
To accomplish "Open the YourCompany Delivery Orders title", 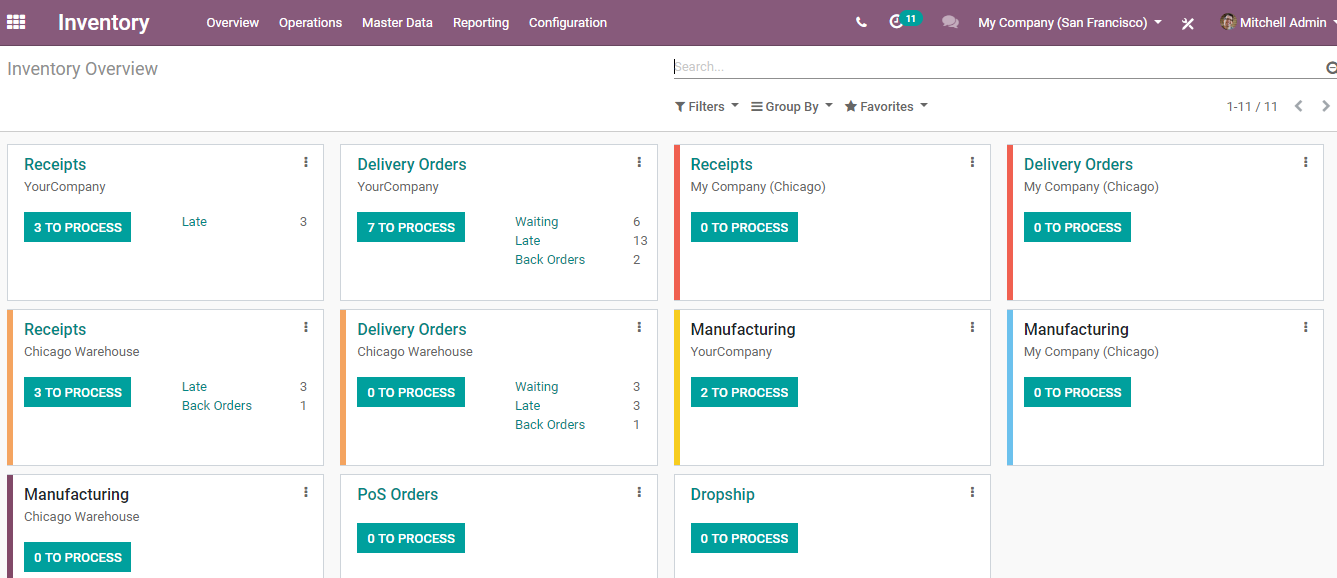I will point(412,164).
